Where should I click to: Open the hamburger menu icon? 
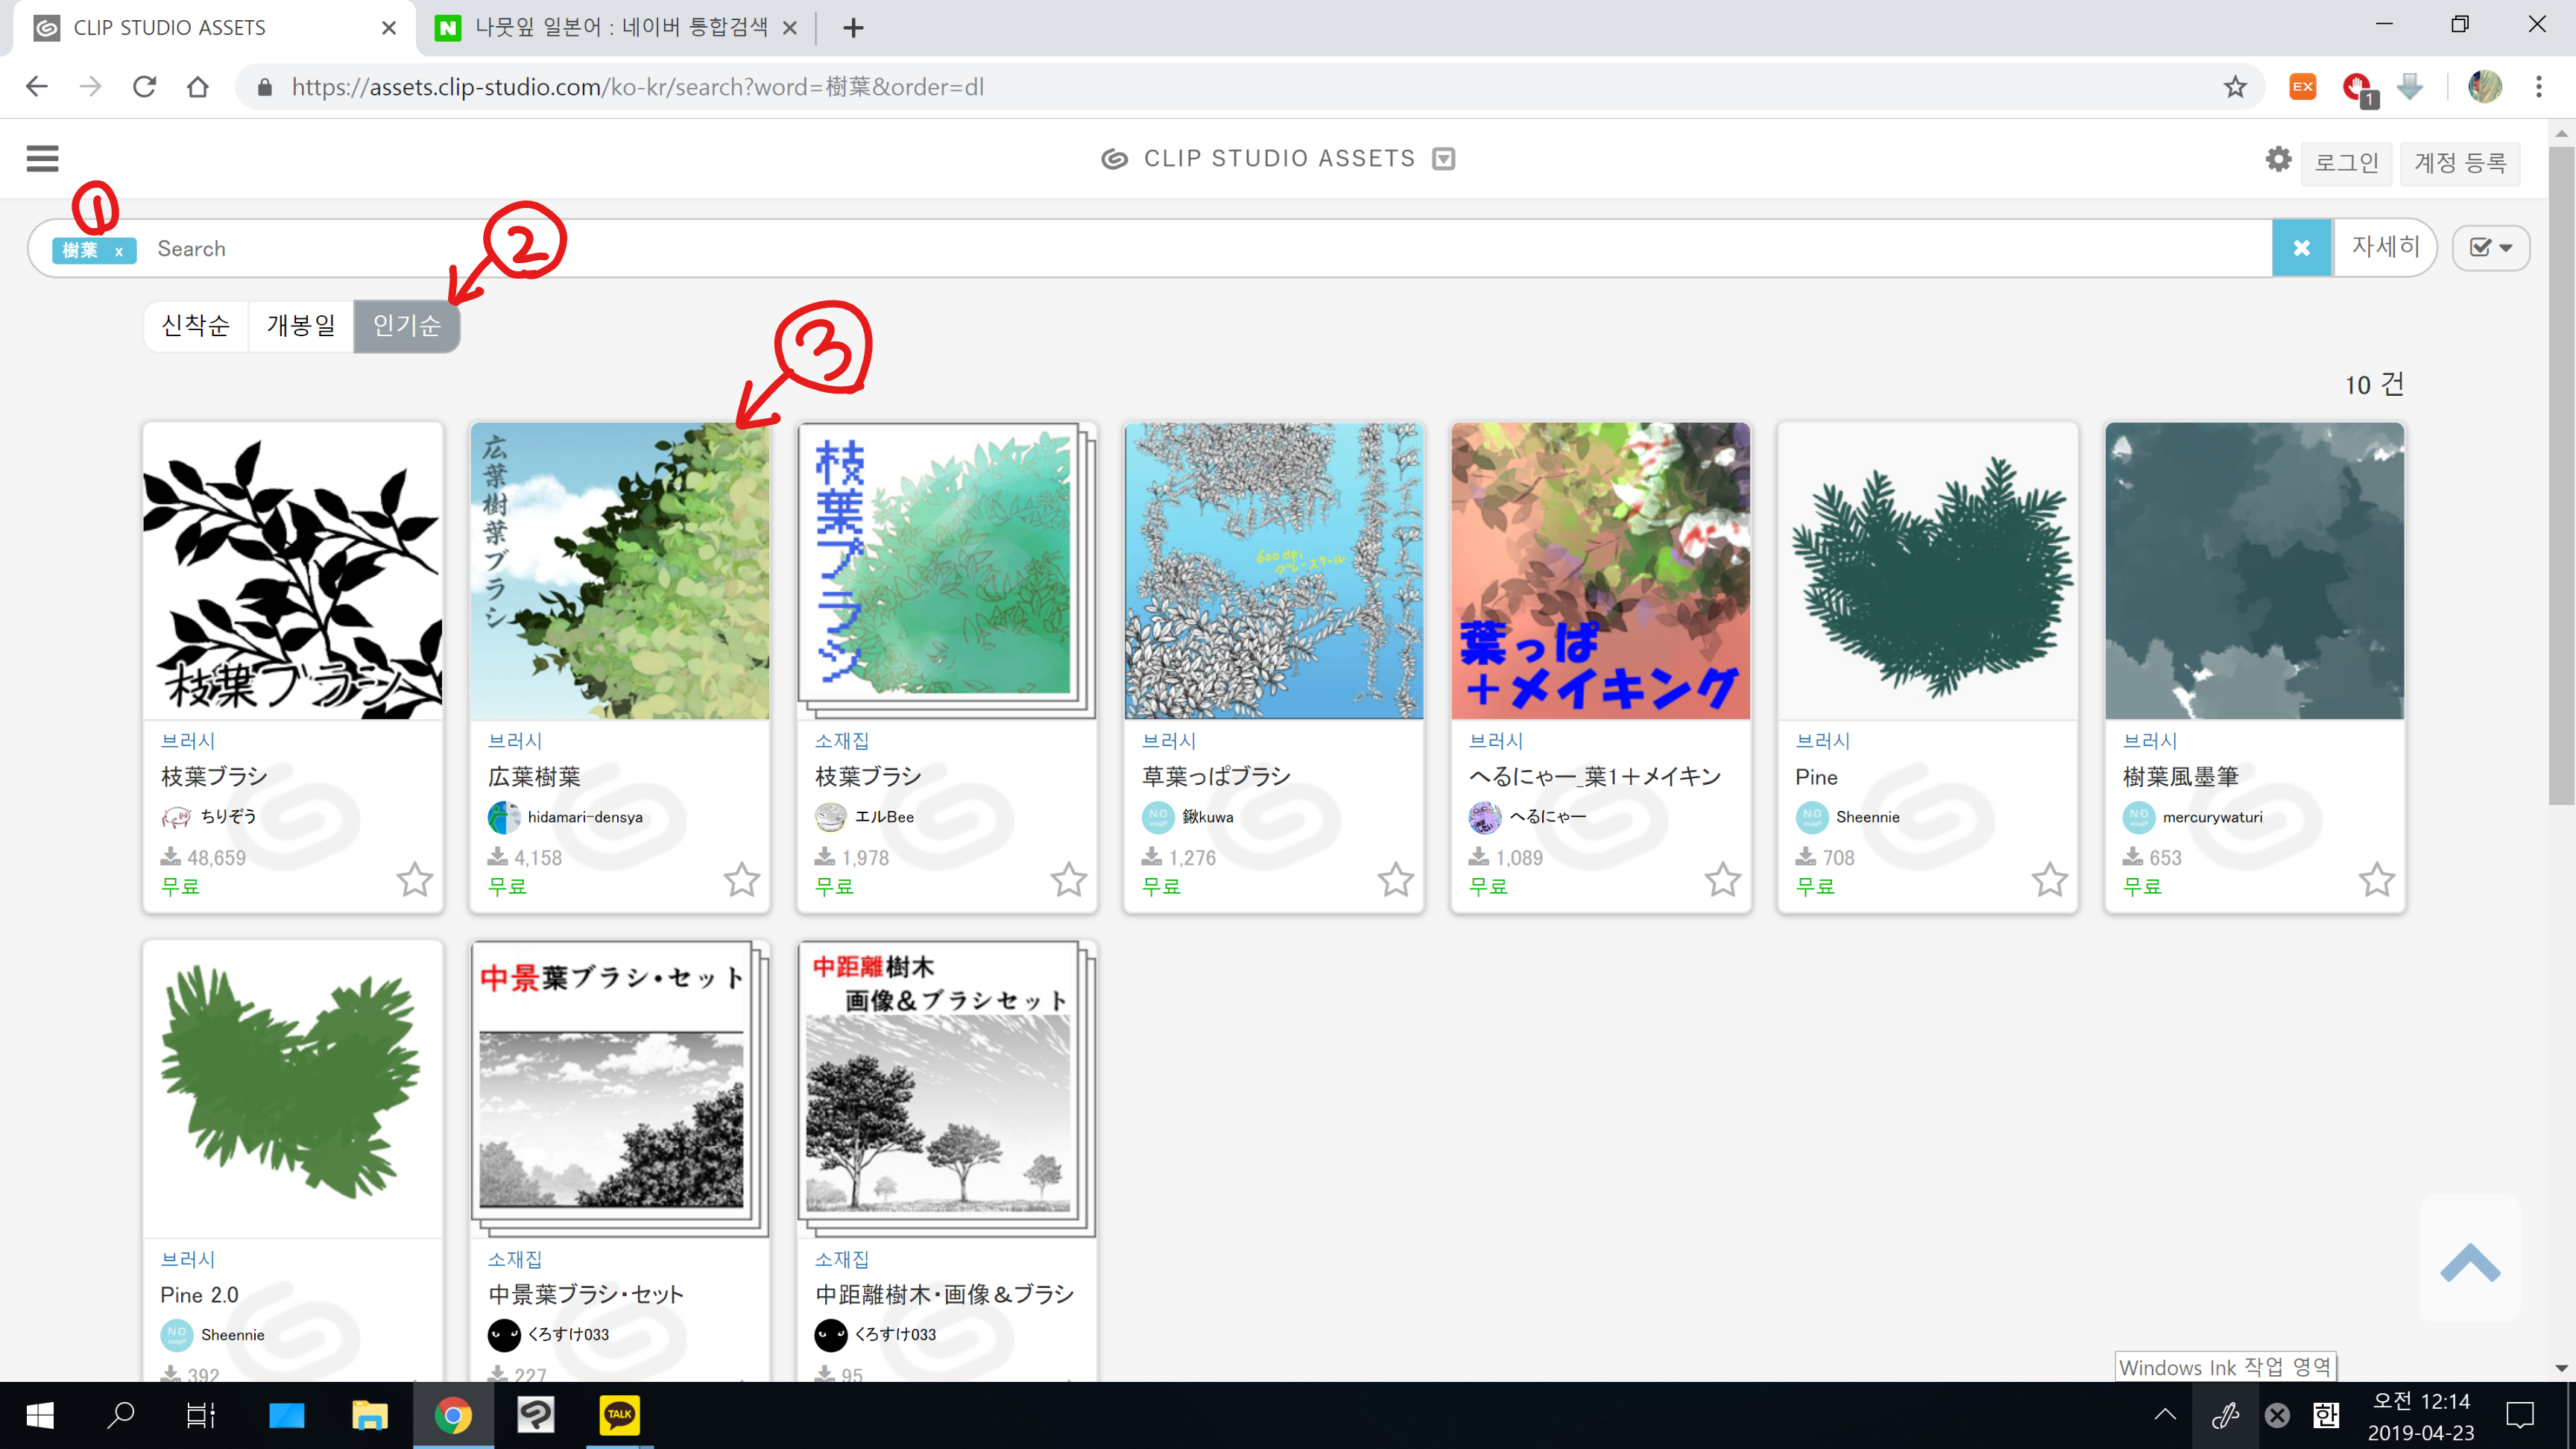coord(42,158)
